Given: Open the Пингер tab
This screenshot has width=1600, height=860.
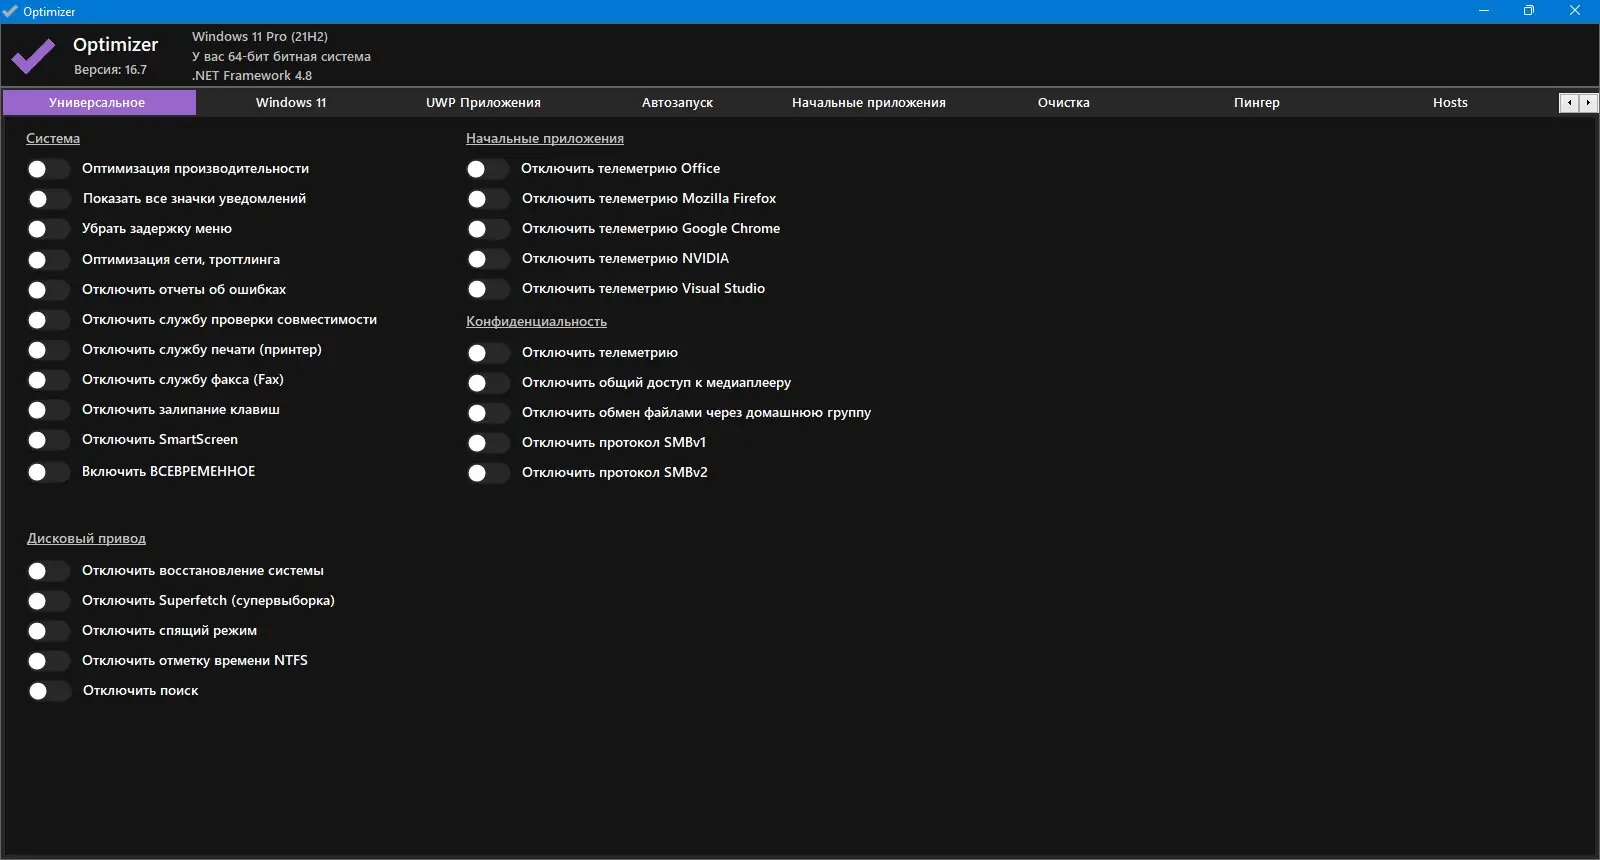Looking at the screenshot, I should pyautogui.click(x=1257, y=102).
